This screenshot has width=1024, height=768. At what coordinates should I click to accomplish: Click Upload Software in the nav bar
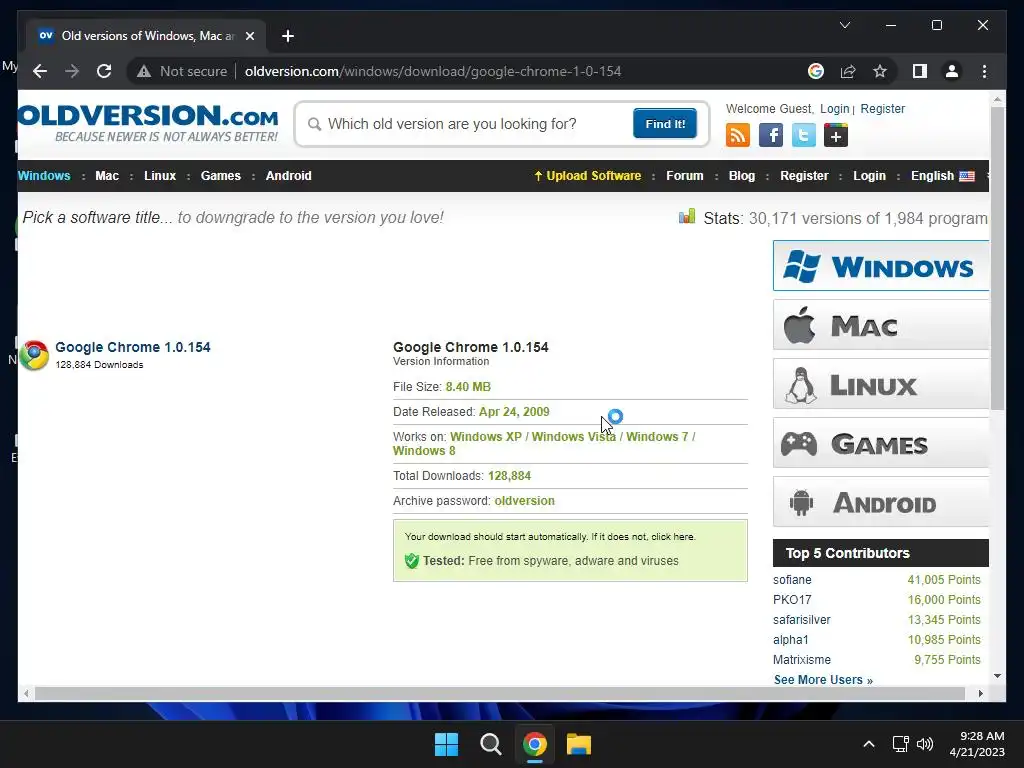click(x=588, y=176)
